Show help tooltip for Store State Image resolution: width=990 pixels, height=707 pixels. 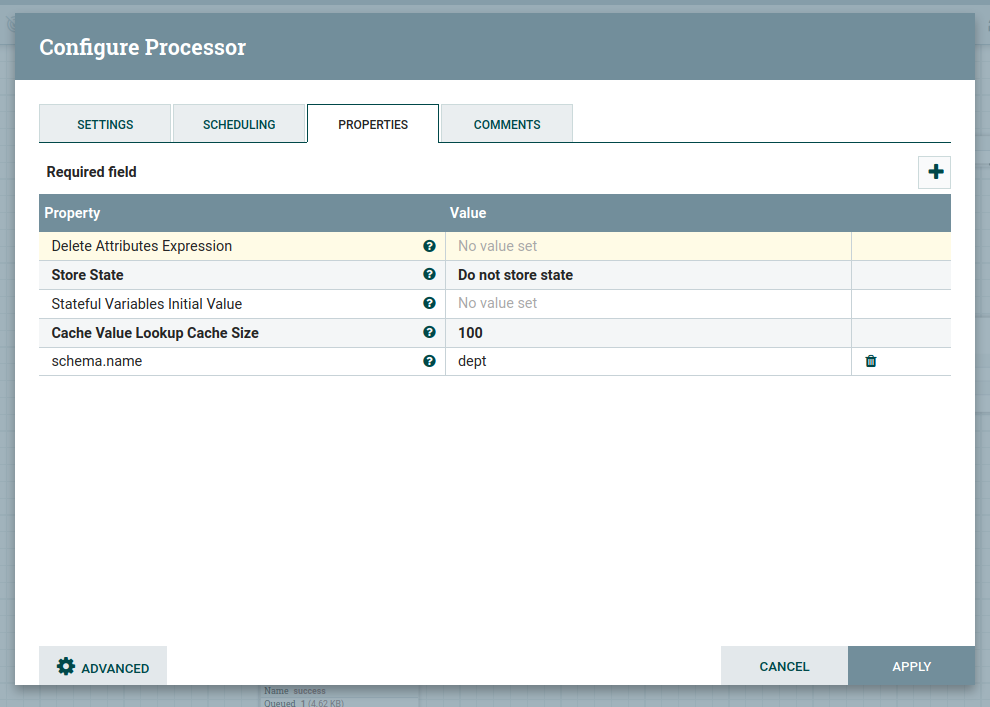coord(429,274)
